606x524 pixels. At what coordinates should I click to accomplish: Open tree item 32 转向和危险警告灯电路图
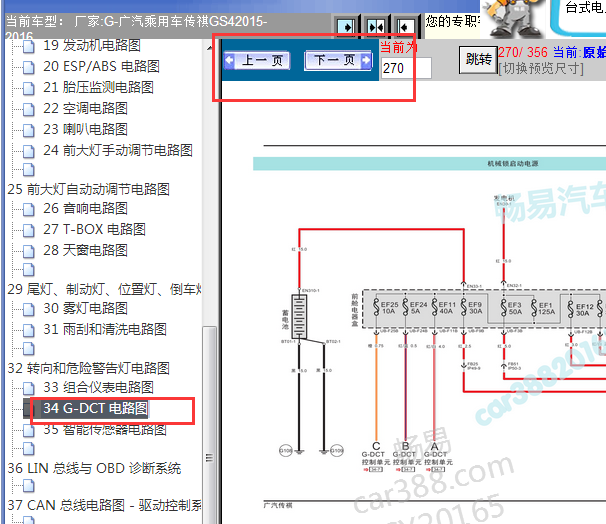coord(89,368)
